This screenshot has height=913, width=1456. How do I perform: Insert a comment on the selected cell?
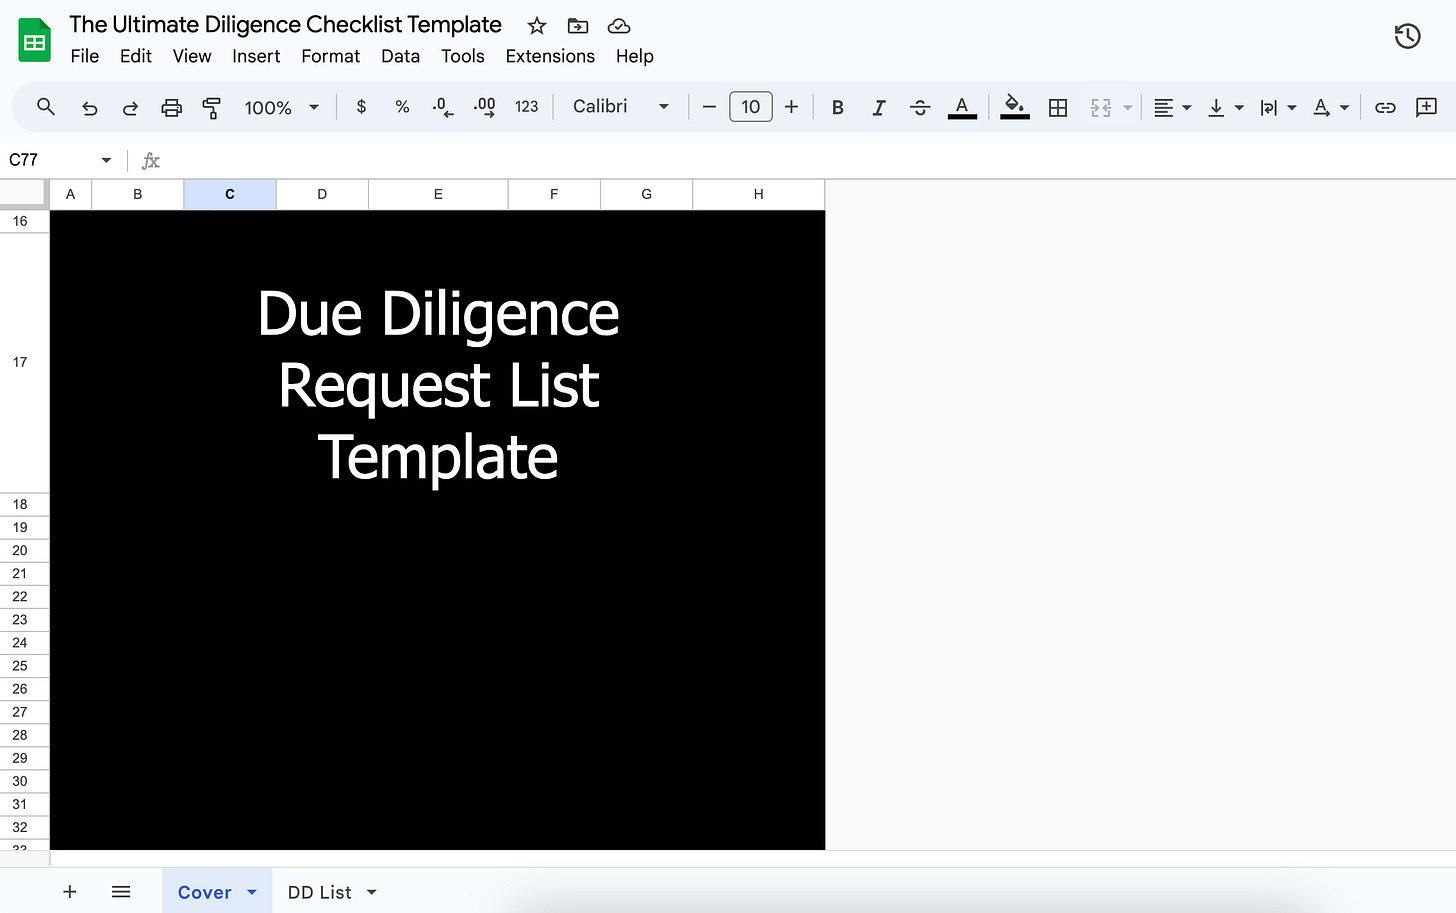coord(1427,107)
